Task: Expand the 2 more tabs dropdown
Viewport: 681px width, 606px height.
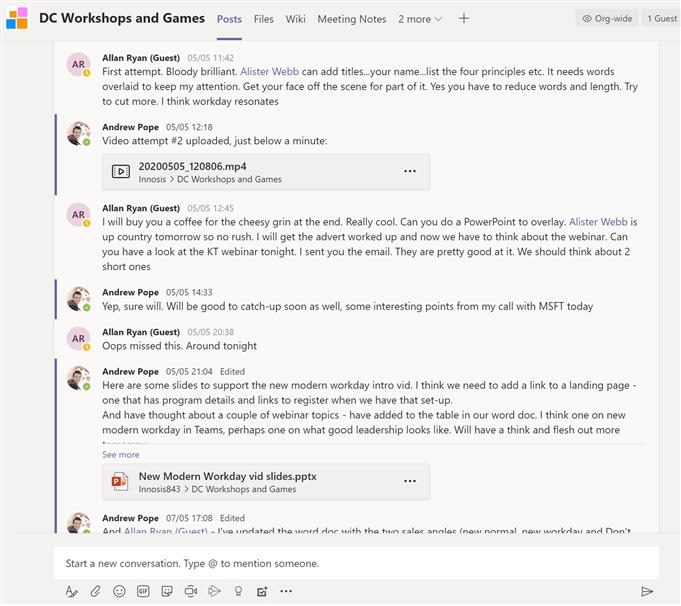Action: [x=420, y=19]
